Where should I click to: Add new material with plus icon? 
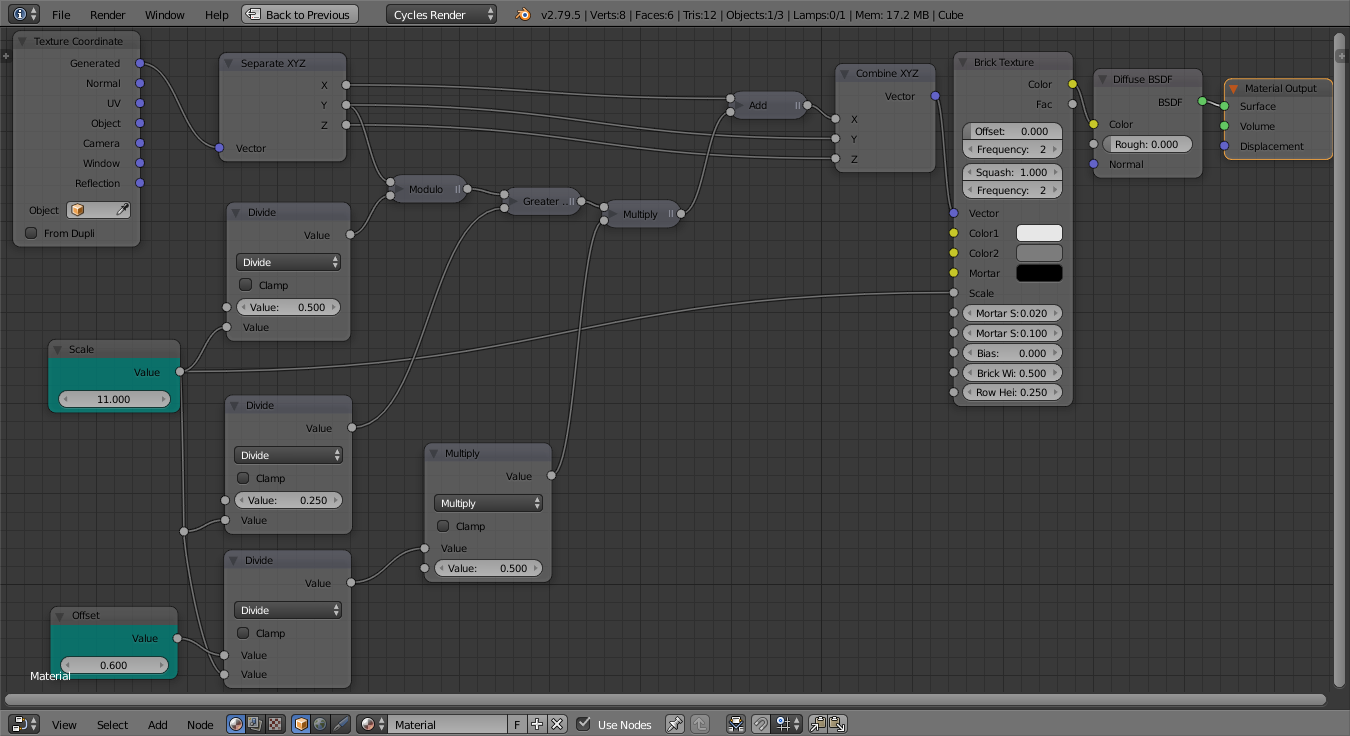click(537, 724)
